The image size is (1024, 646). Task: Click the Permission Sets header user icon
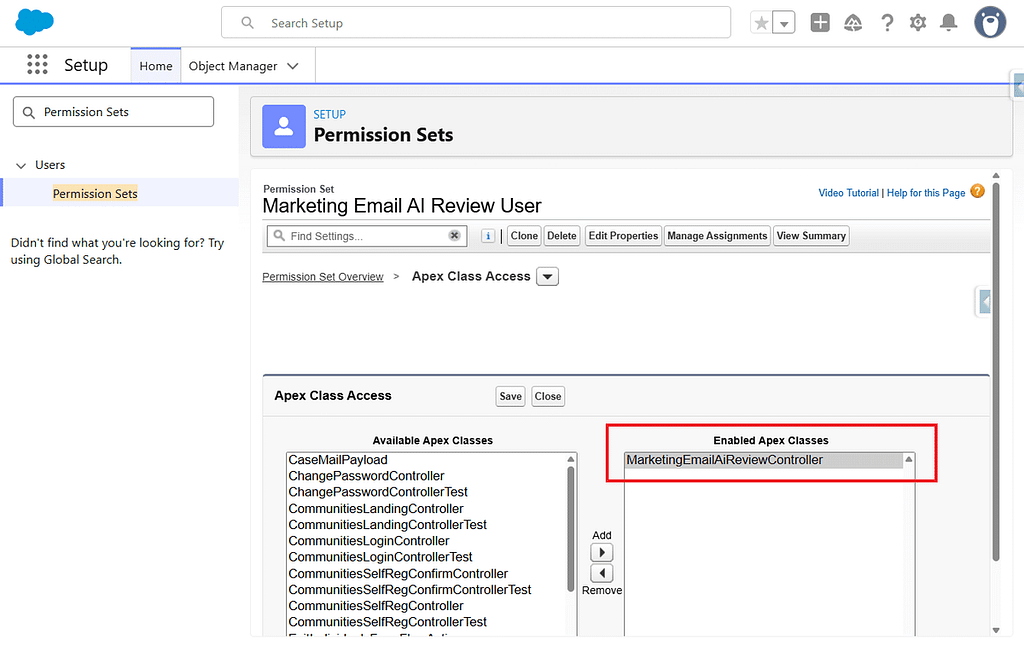[283, 126]
